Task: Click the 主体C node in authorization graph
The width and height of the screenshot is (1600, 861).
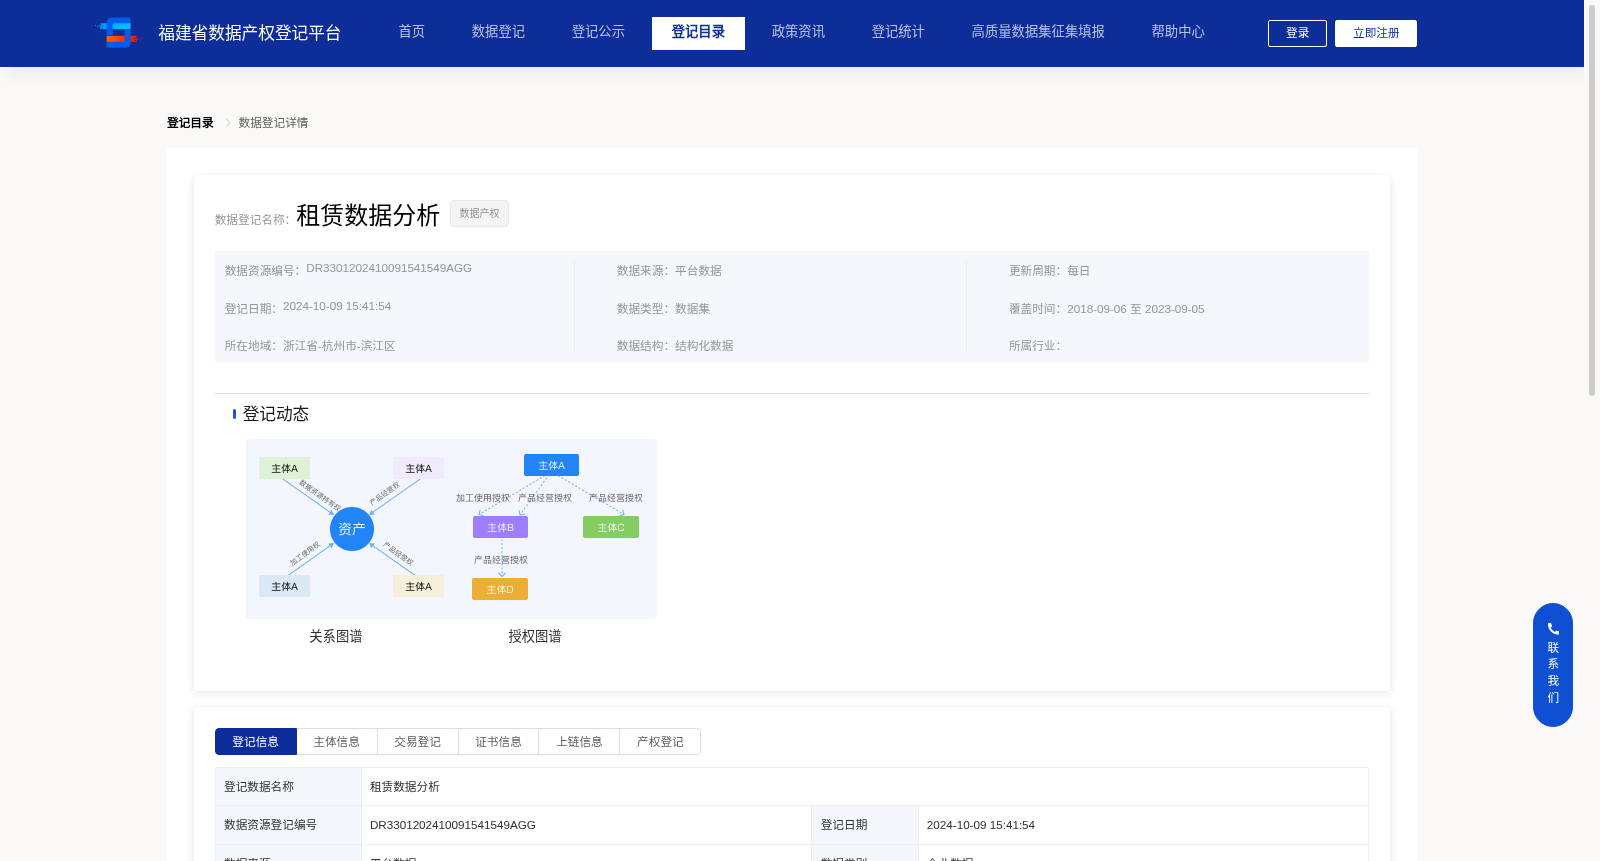Action: 611,527
